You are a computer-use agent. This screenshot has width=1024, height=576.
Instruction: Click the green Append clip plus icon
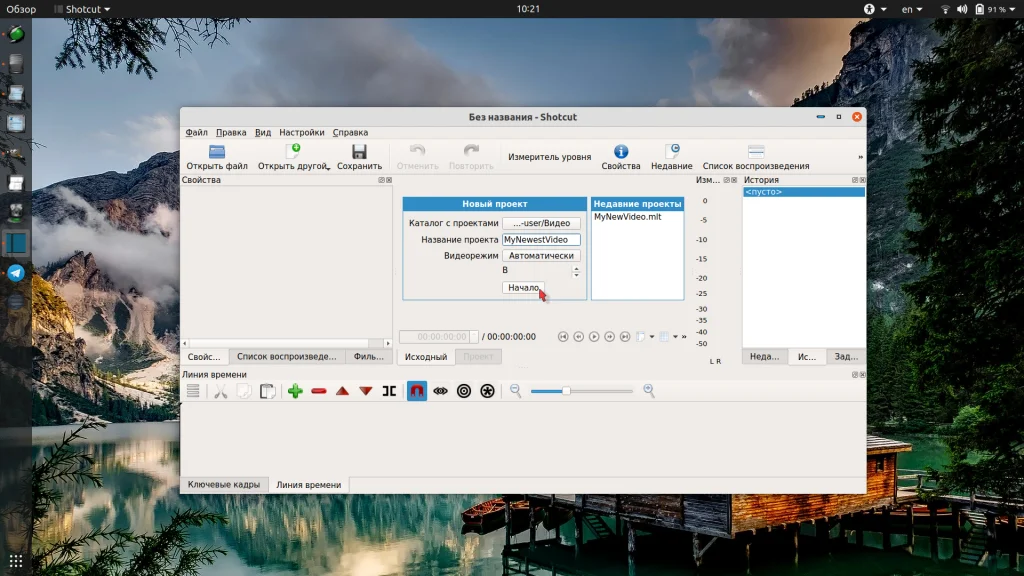tap(295, 391)
